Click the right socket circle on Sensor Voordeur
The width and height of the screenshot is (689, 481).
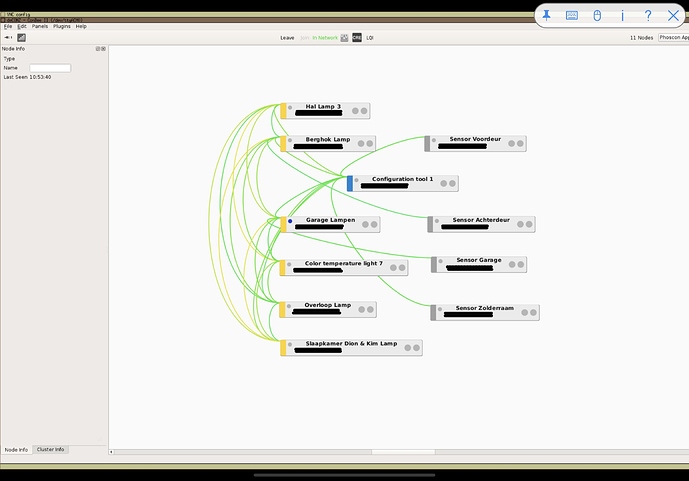(x=520, y=144)
